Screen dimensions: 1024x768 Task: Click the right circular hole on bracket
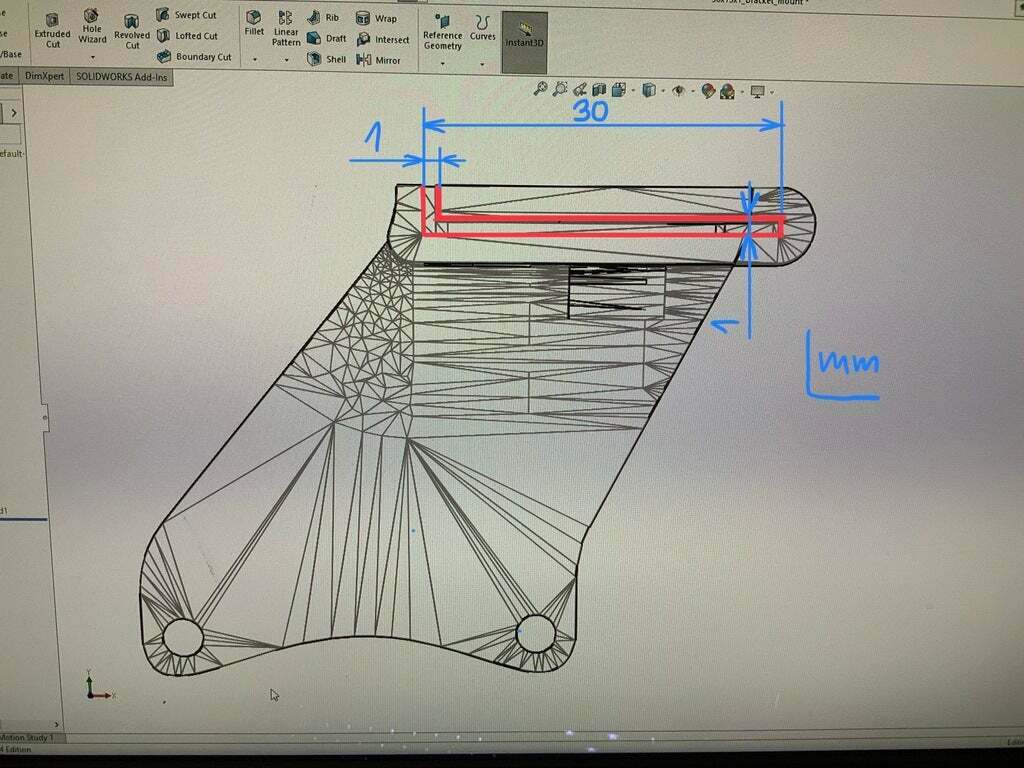tap(536, 633)
